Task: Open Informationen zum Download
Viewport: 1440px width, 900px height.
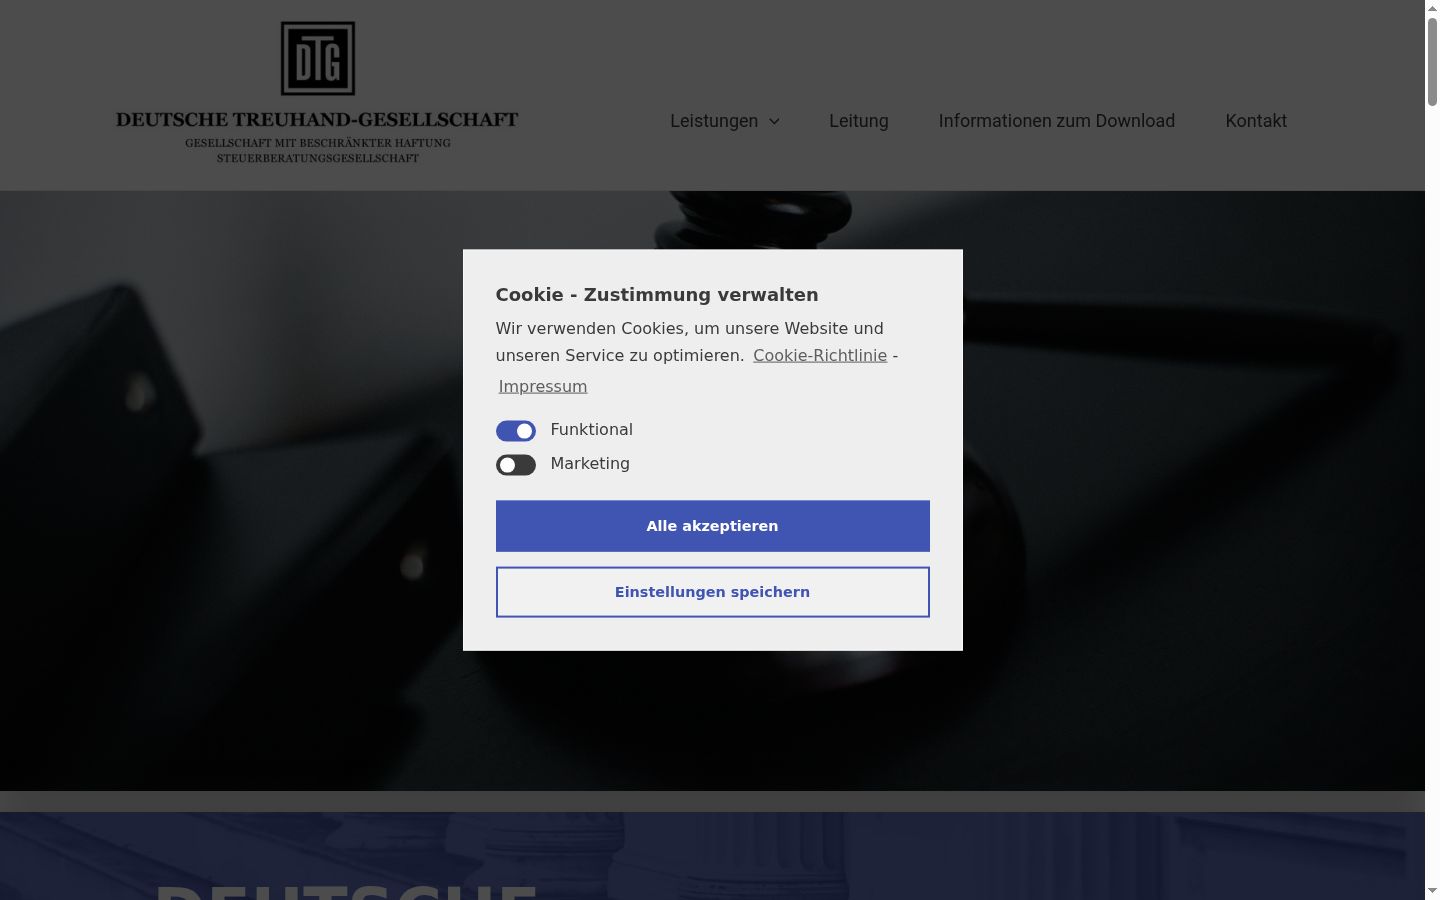Action: (1057, 121)
